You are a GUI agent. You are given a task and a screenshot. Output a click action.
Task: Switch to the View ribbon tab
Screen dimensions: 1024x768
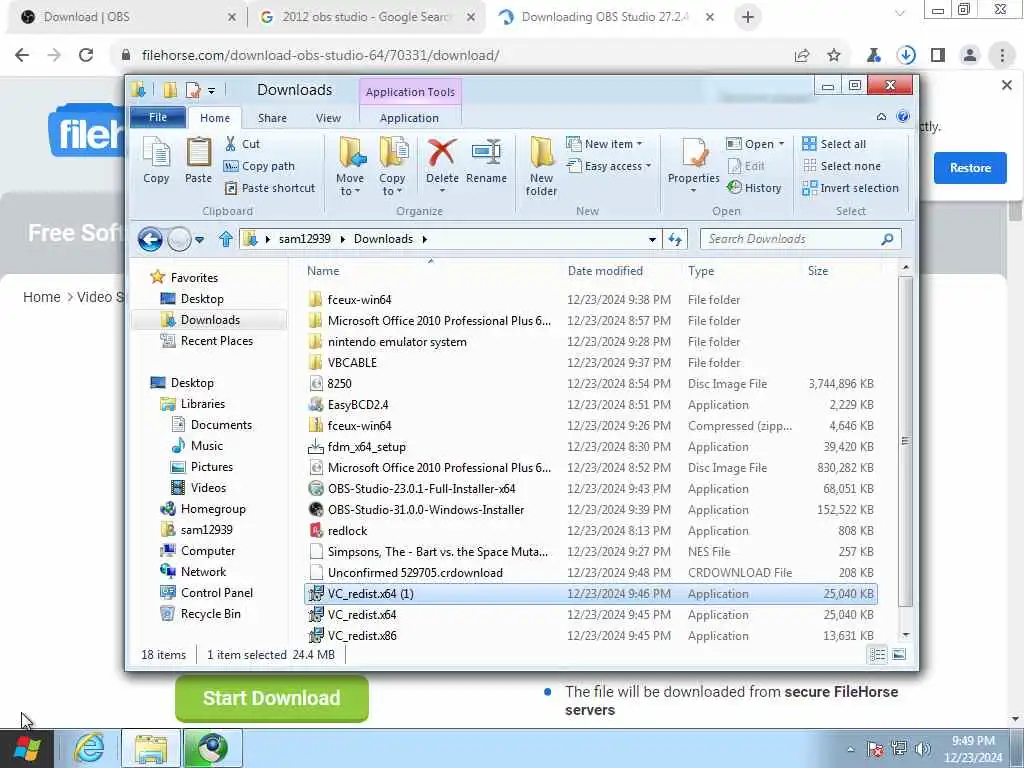(328, 118)
